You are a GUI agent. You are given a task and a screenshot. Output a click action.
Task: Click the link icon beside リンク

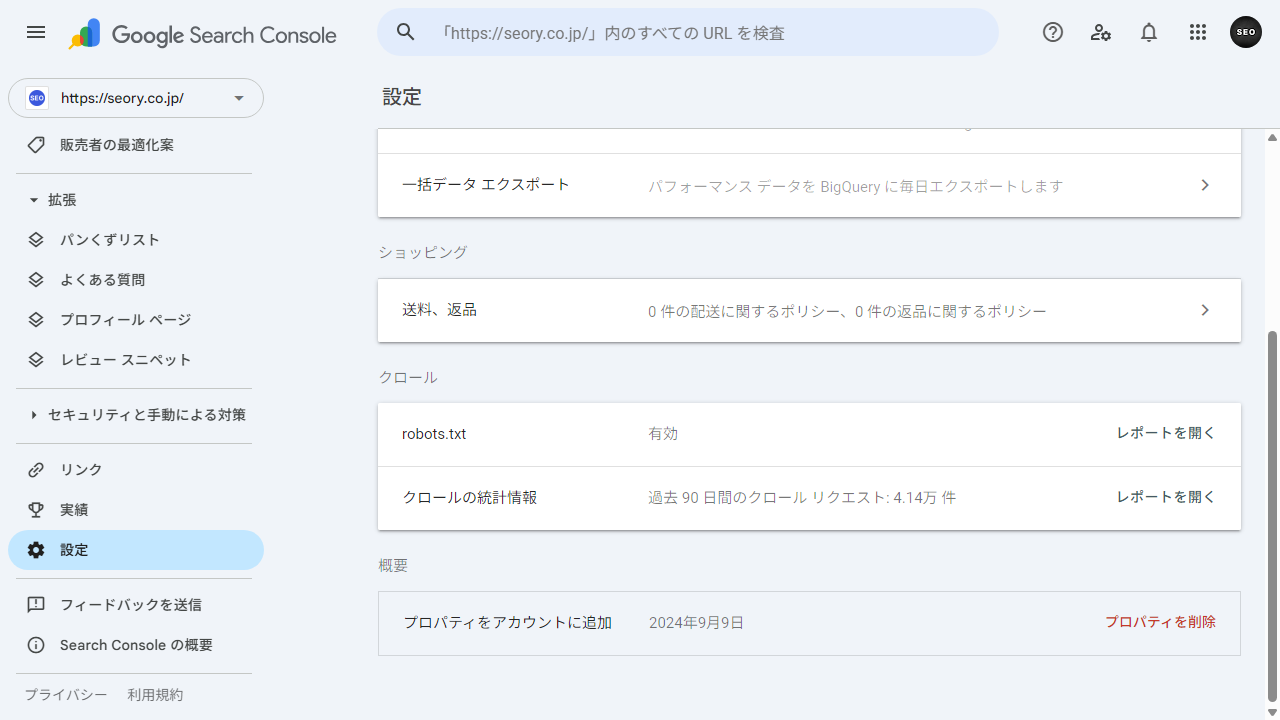coord(35,469)
